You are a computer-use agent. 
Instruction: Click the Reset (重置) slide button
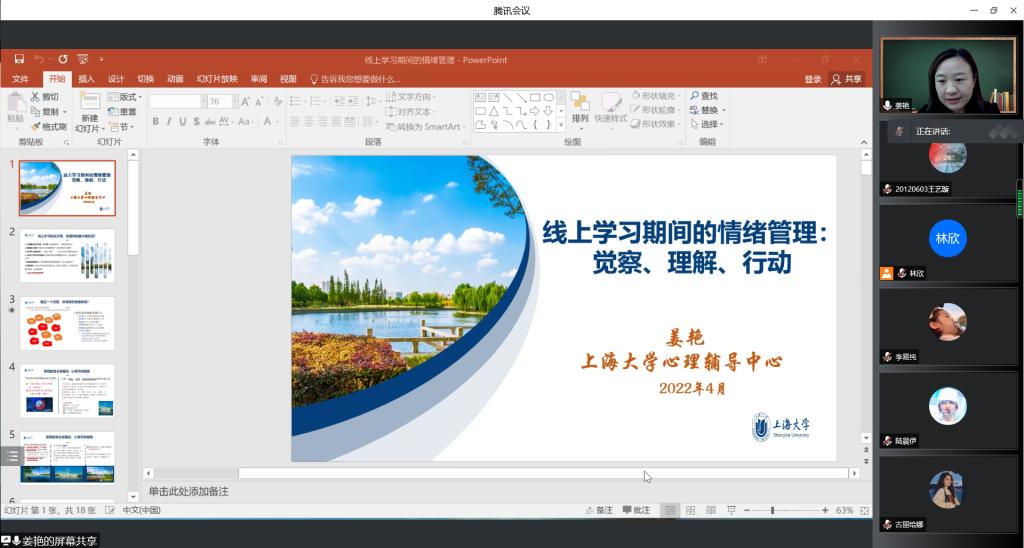(123, 112)
